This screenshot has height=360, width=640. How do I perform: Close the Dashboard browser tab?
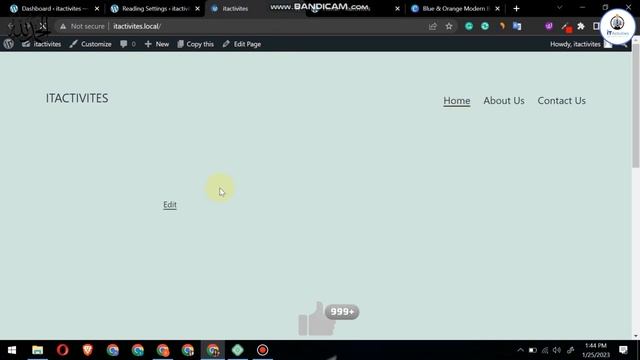tap(97, 9)
